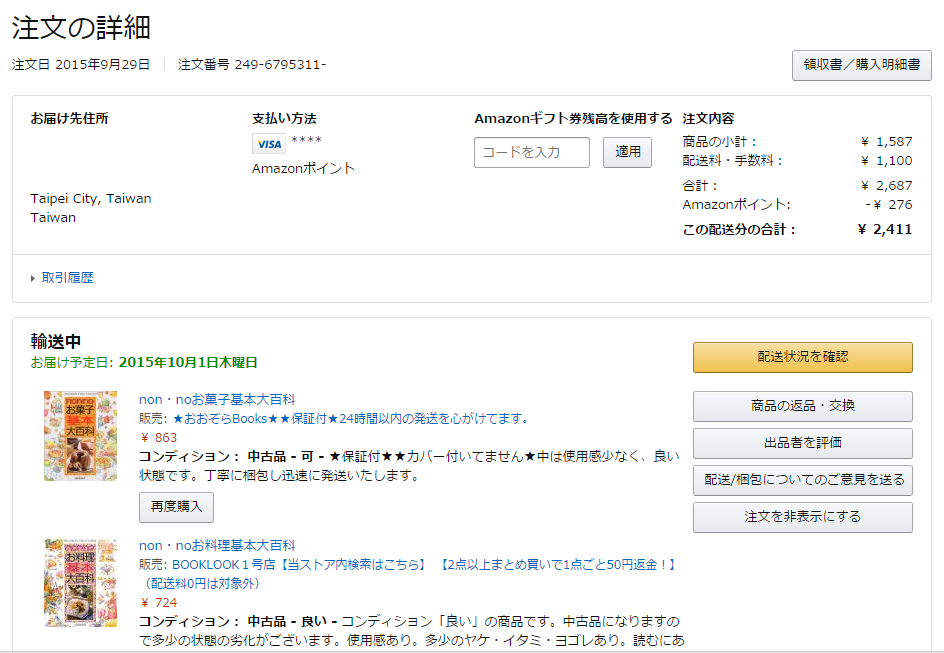The image size is (944, 653).
Task: Open the 領収書／購入明細書 receipt button
Action: coord(861,65)
